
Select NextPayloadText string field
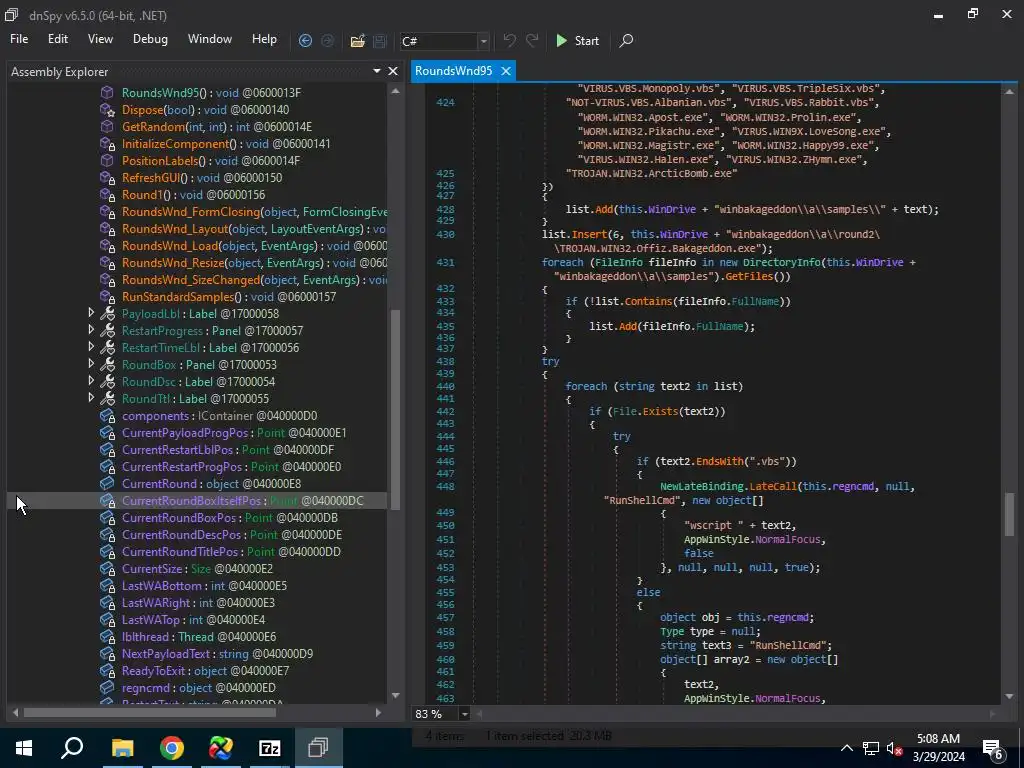(217, 653)
